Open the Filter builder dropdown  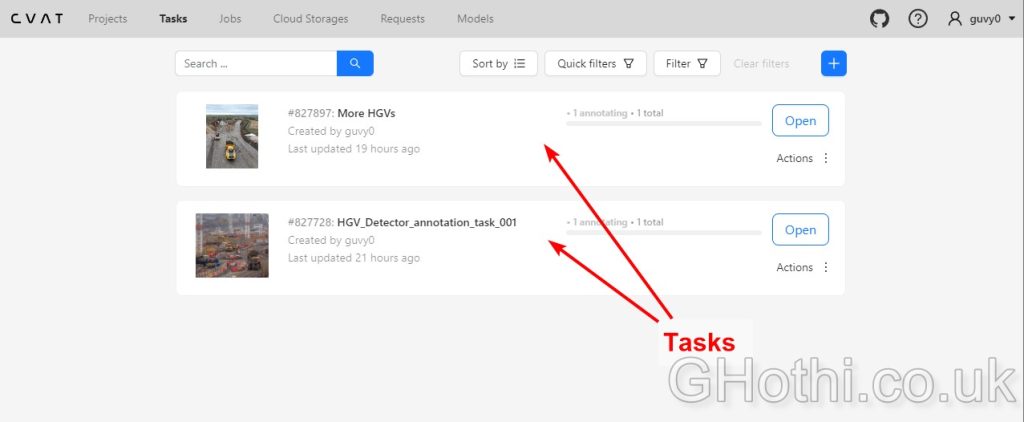687,64
